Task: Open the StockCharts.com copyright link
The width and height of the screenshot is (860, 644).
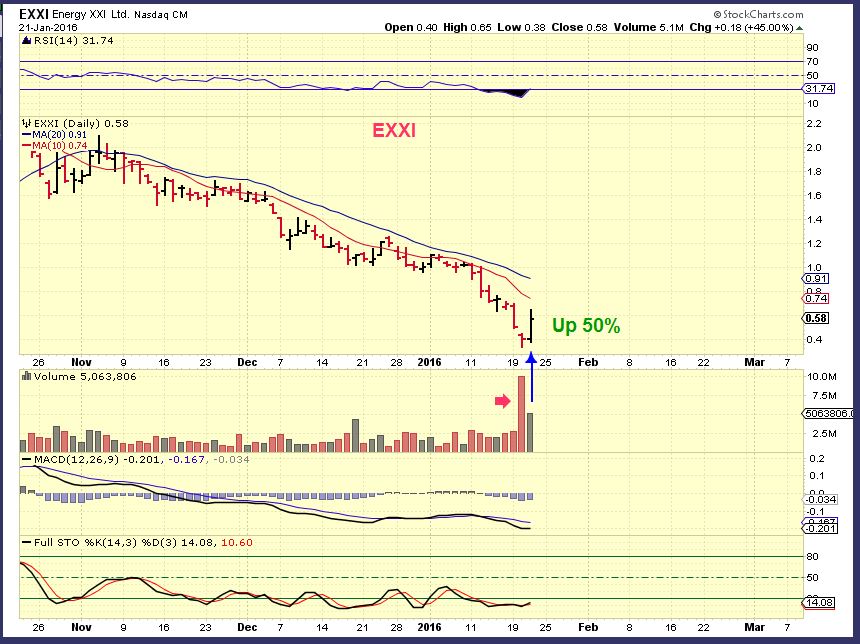Action: 759,14
